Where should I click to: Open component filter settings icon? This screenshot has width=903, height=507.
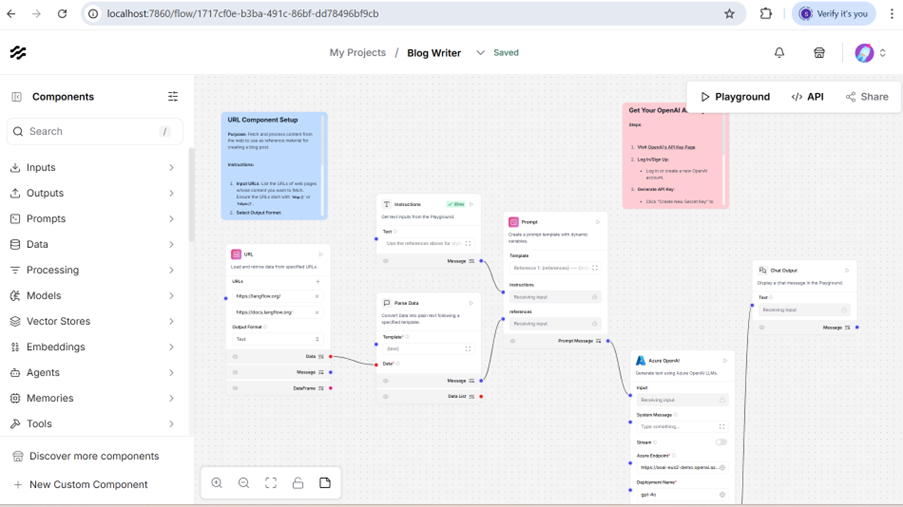[173, 96]
